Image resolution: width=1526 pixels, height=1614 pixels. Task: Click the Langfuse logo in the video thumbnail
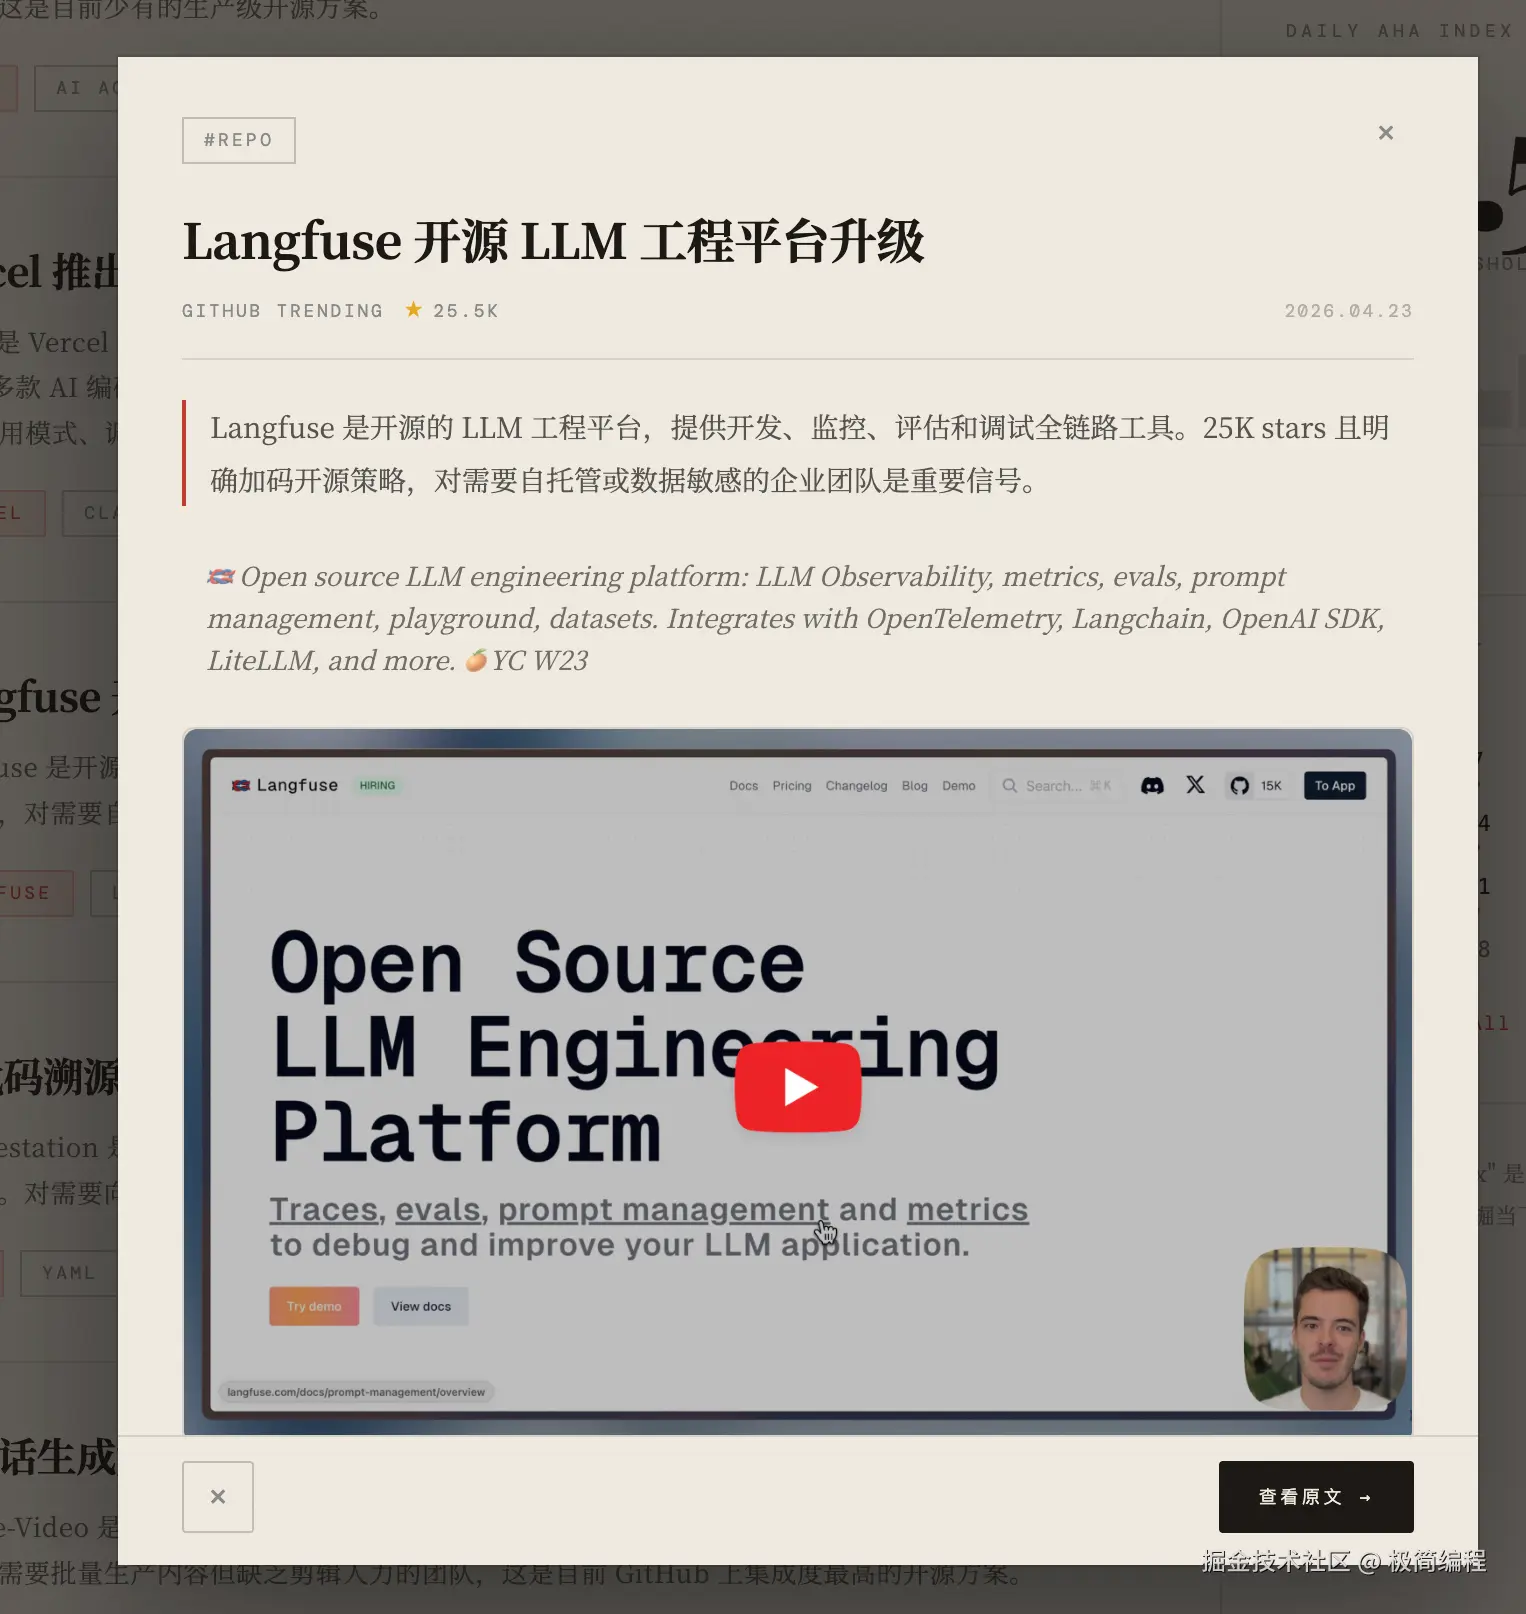(x=285, y=785)
